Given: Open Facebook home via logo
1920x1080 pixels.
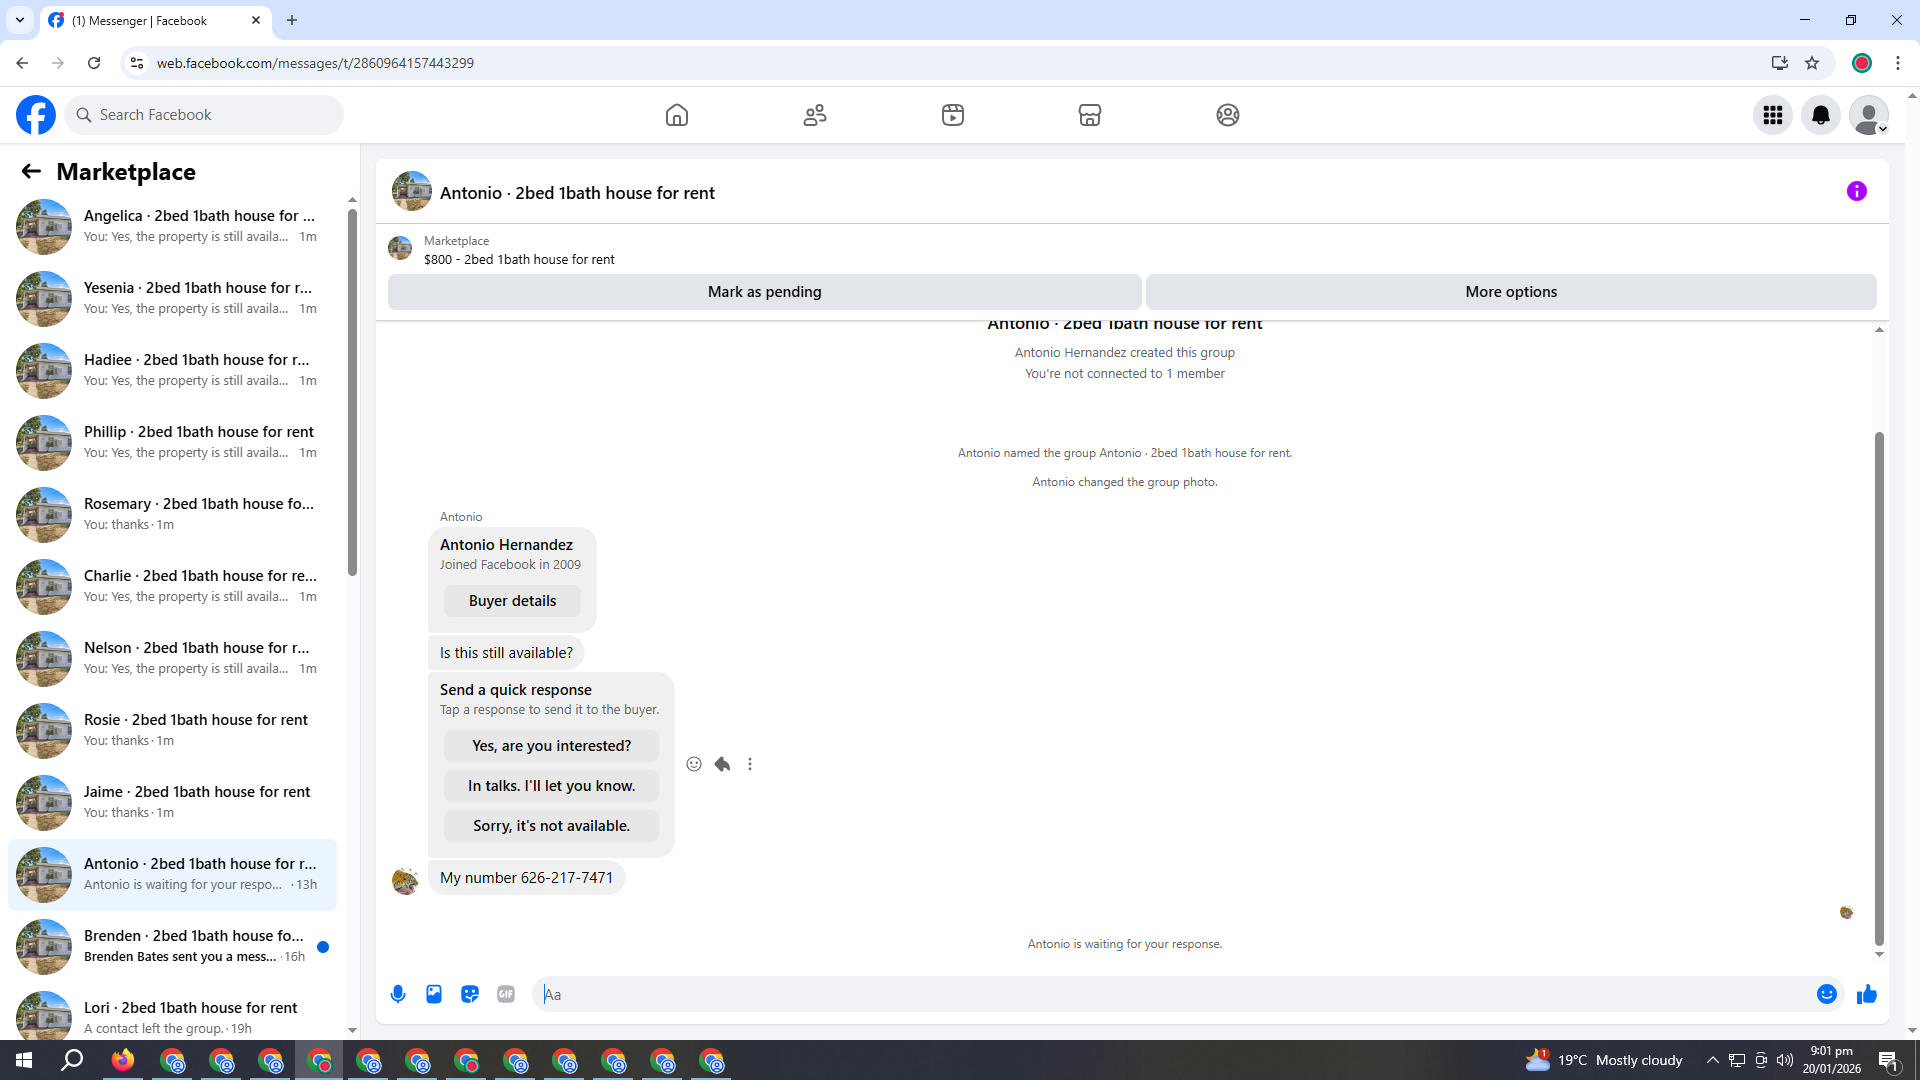Looking at the screenshot, I should click(x=36, y=115).
